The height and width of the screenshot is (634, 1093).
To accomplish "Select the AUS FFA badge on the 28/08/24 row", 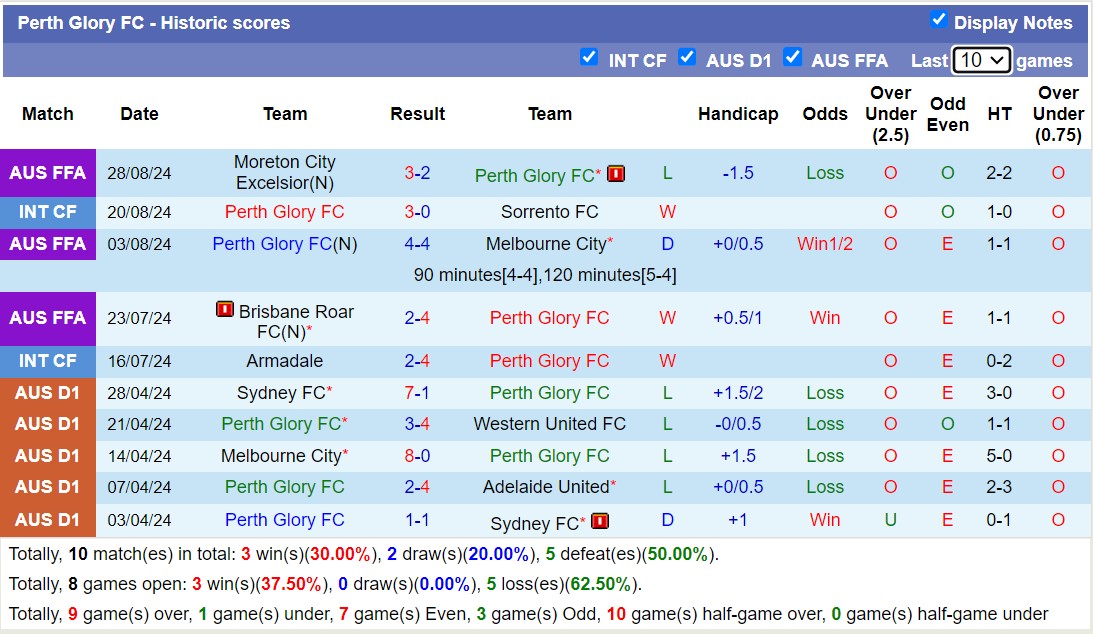I will click(48, 173).
